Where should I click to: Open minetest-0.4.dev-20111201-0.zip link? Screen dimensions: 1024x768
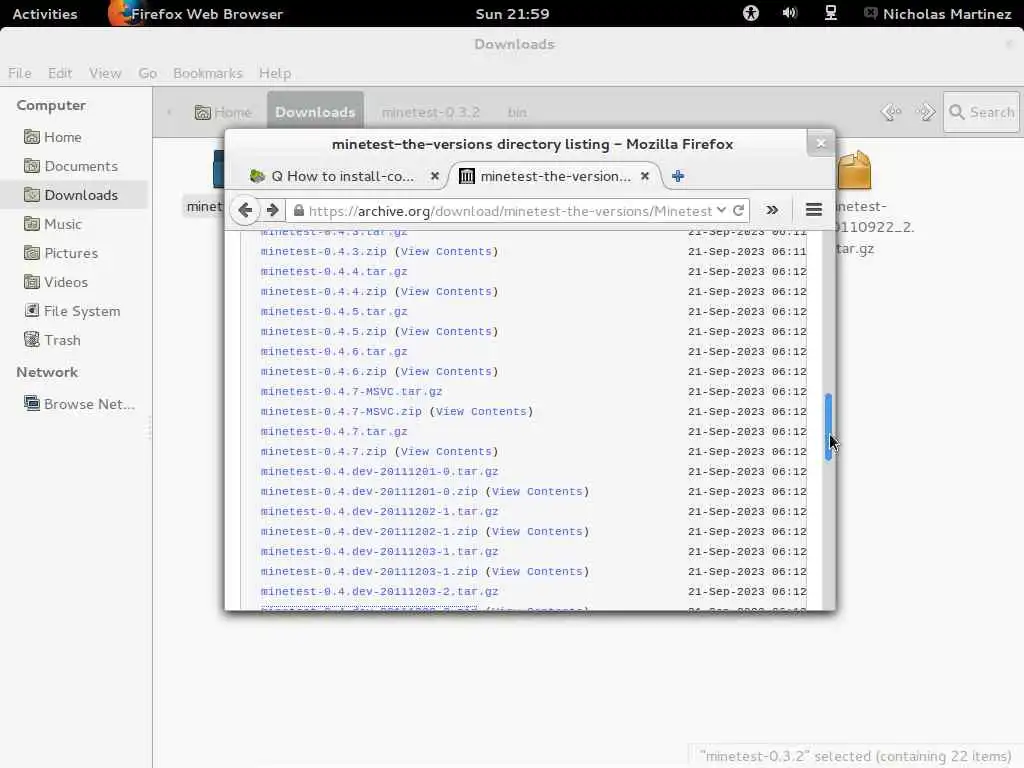(x=369, y=492)
